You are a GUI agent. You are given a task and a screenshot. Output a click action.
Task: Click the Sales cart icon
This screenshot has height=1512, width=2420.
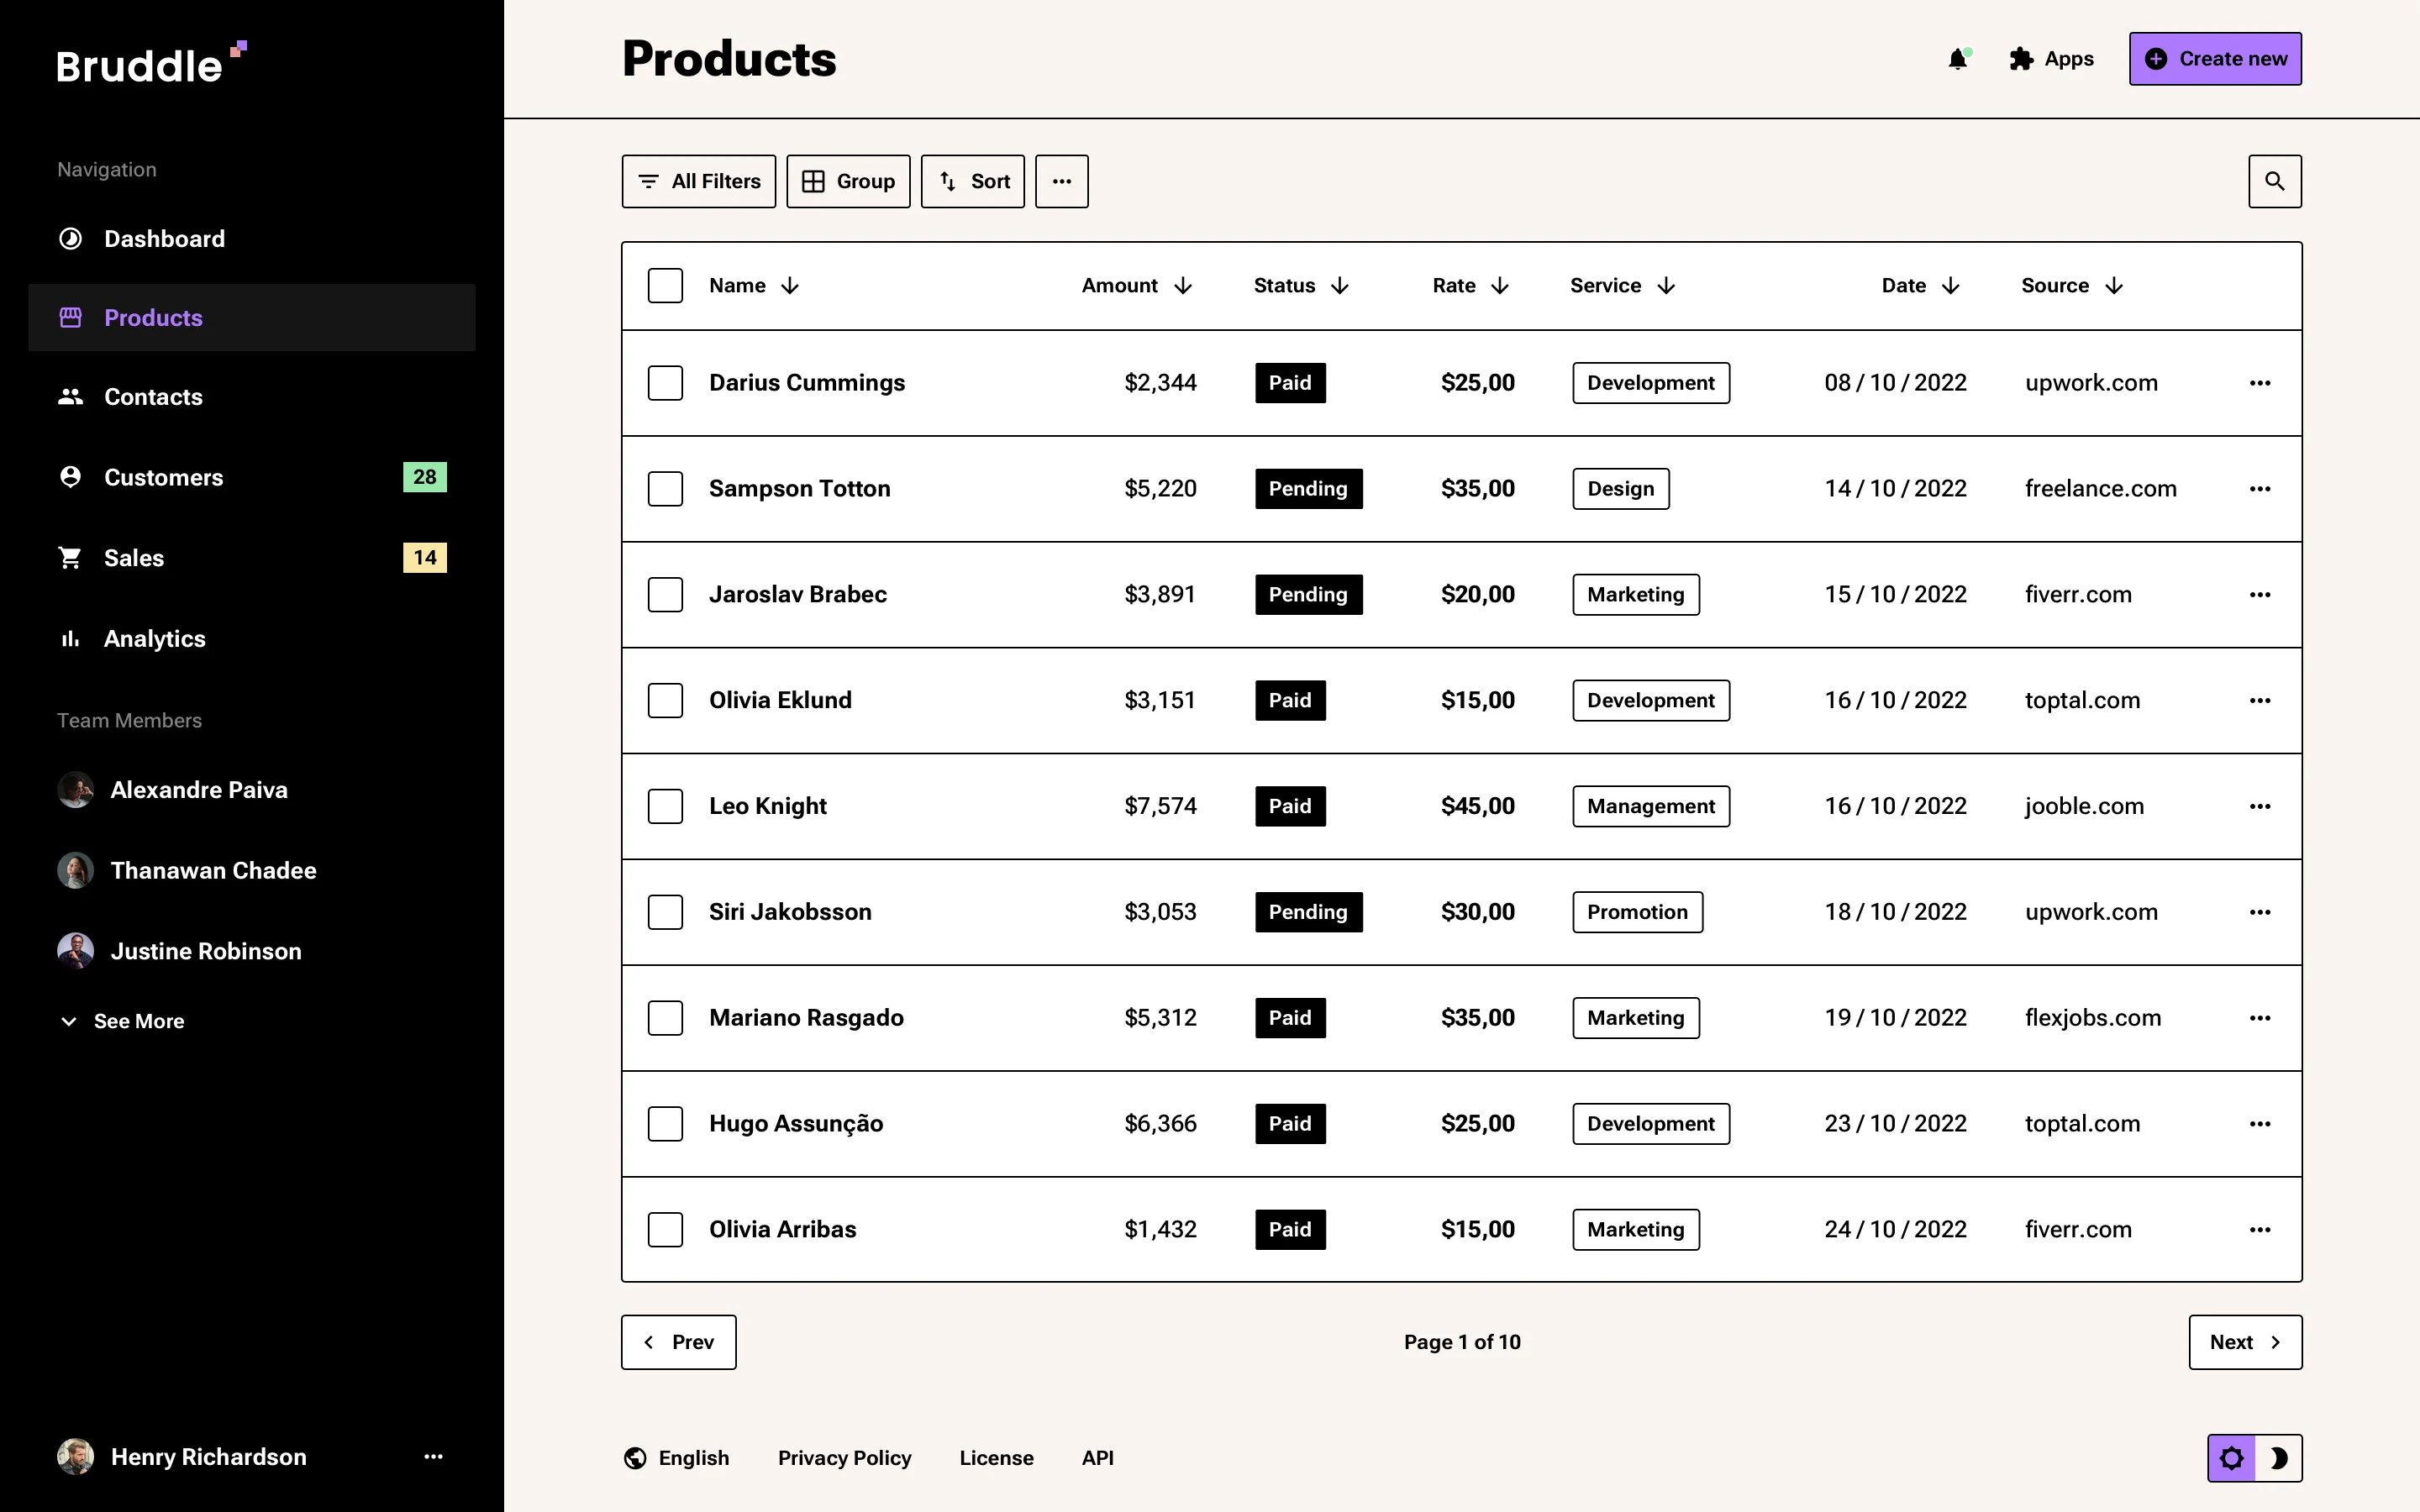pyautogui.click(x=70, y=557)
